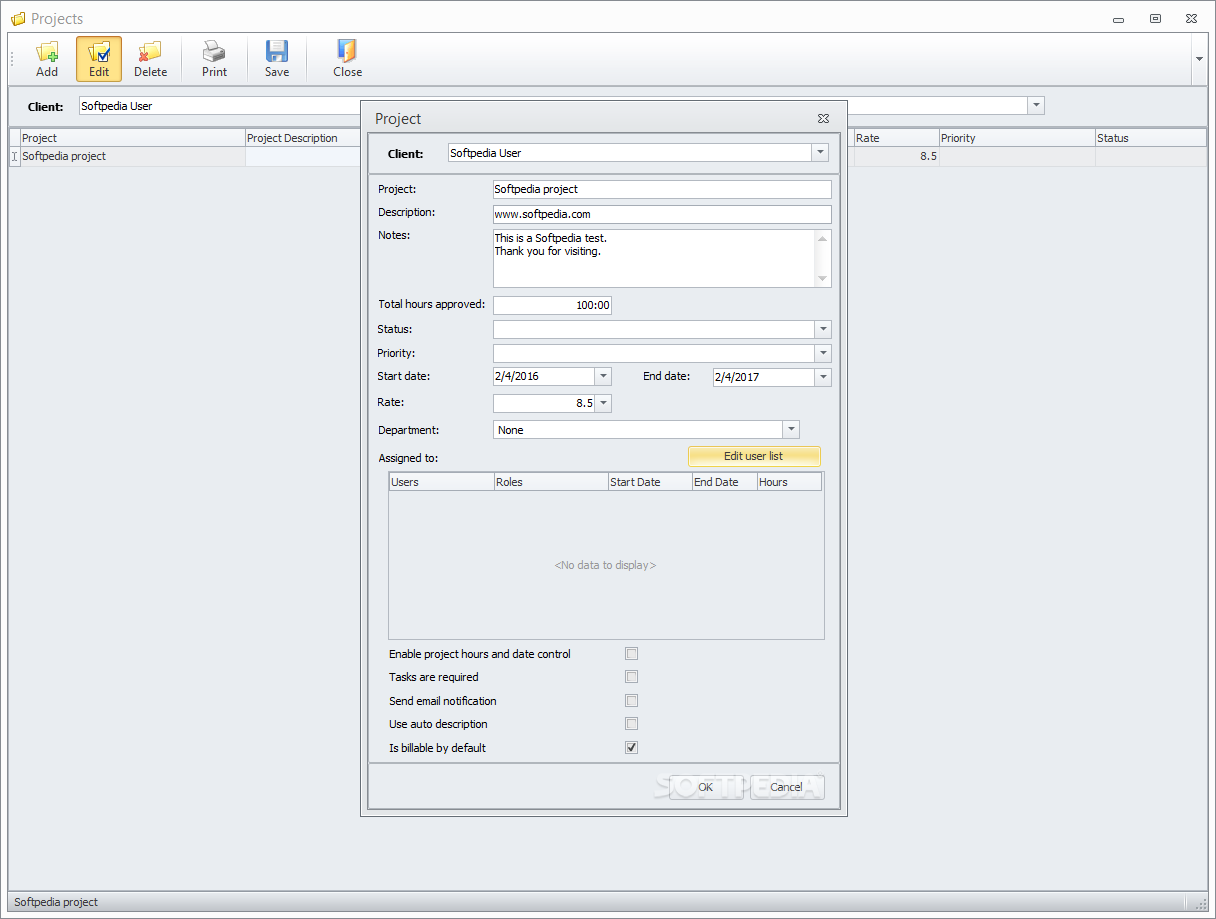Click the Projects window title folder icon

(18, 18)
